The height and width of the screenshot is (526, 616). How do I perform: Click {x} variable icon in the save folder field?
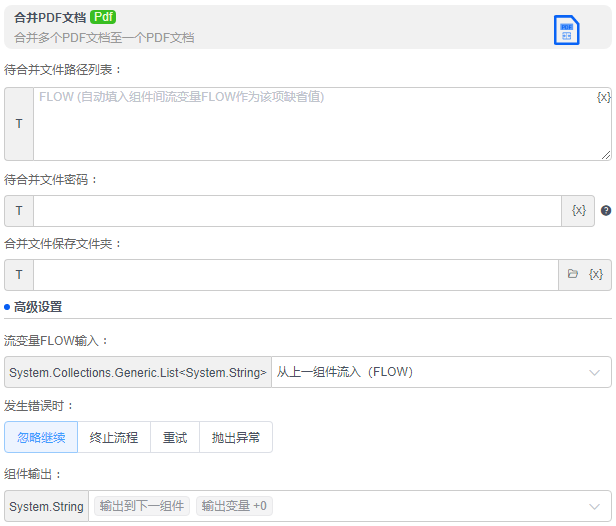[x=596, y=274]
